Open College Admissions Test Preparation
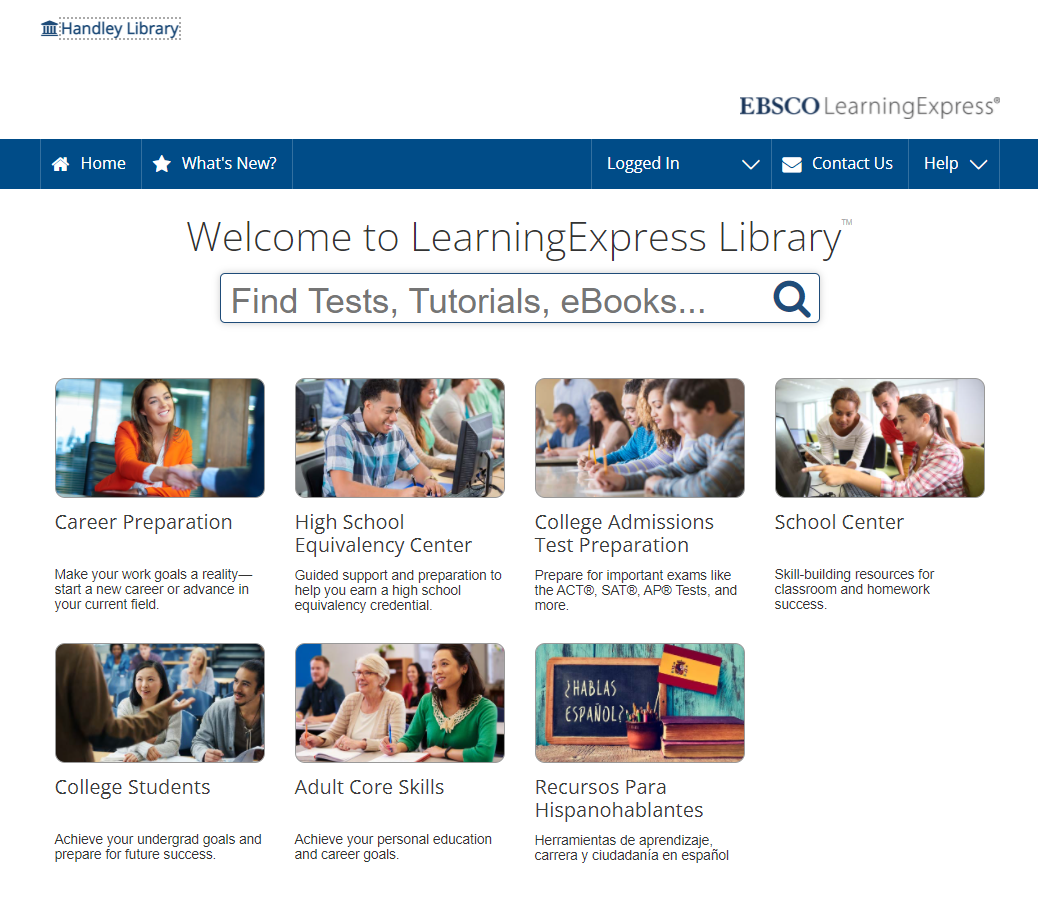 coord(625,534)
